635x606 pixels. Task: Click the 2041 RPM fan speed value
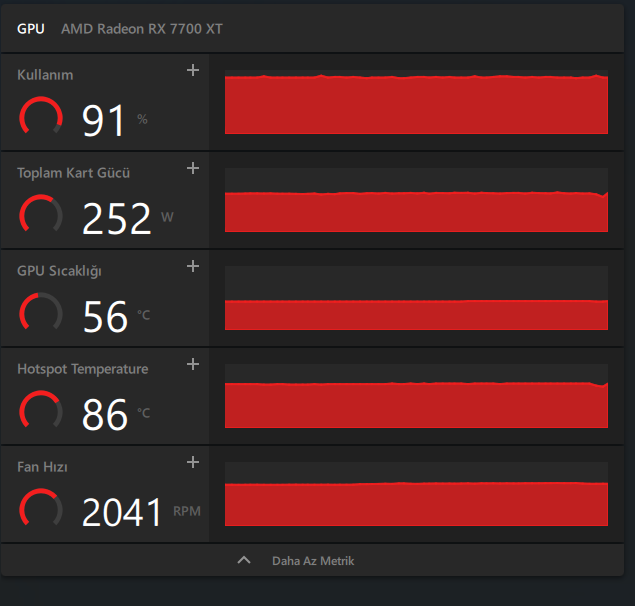click(141, 512)
